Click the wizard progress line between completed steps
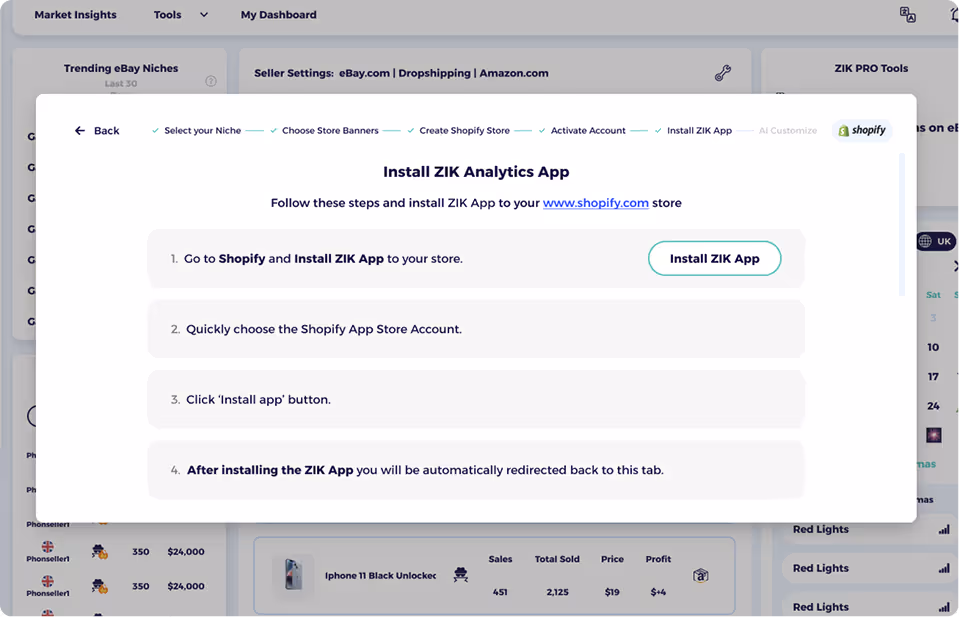959x617 pixels. [255, 130]
